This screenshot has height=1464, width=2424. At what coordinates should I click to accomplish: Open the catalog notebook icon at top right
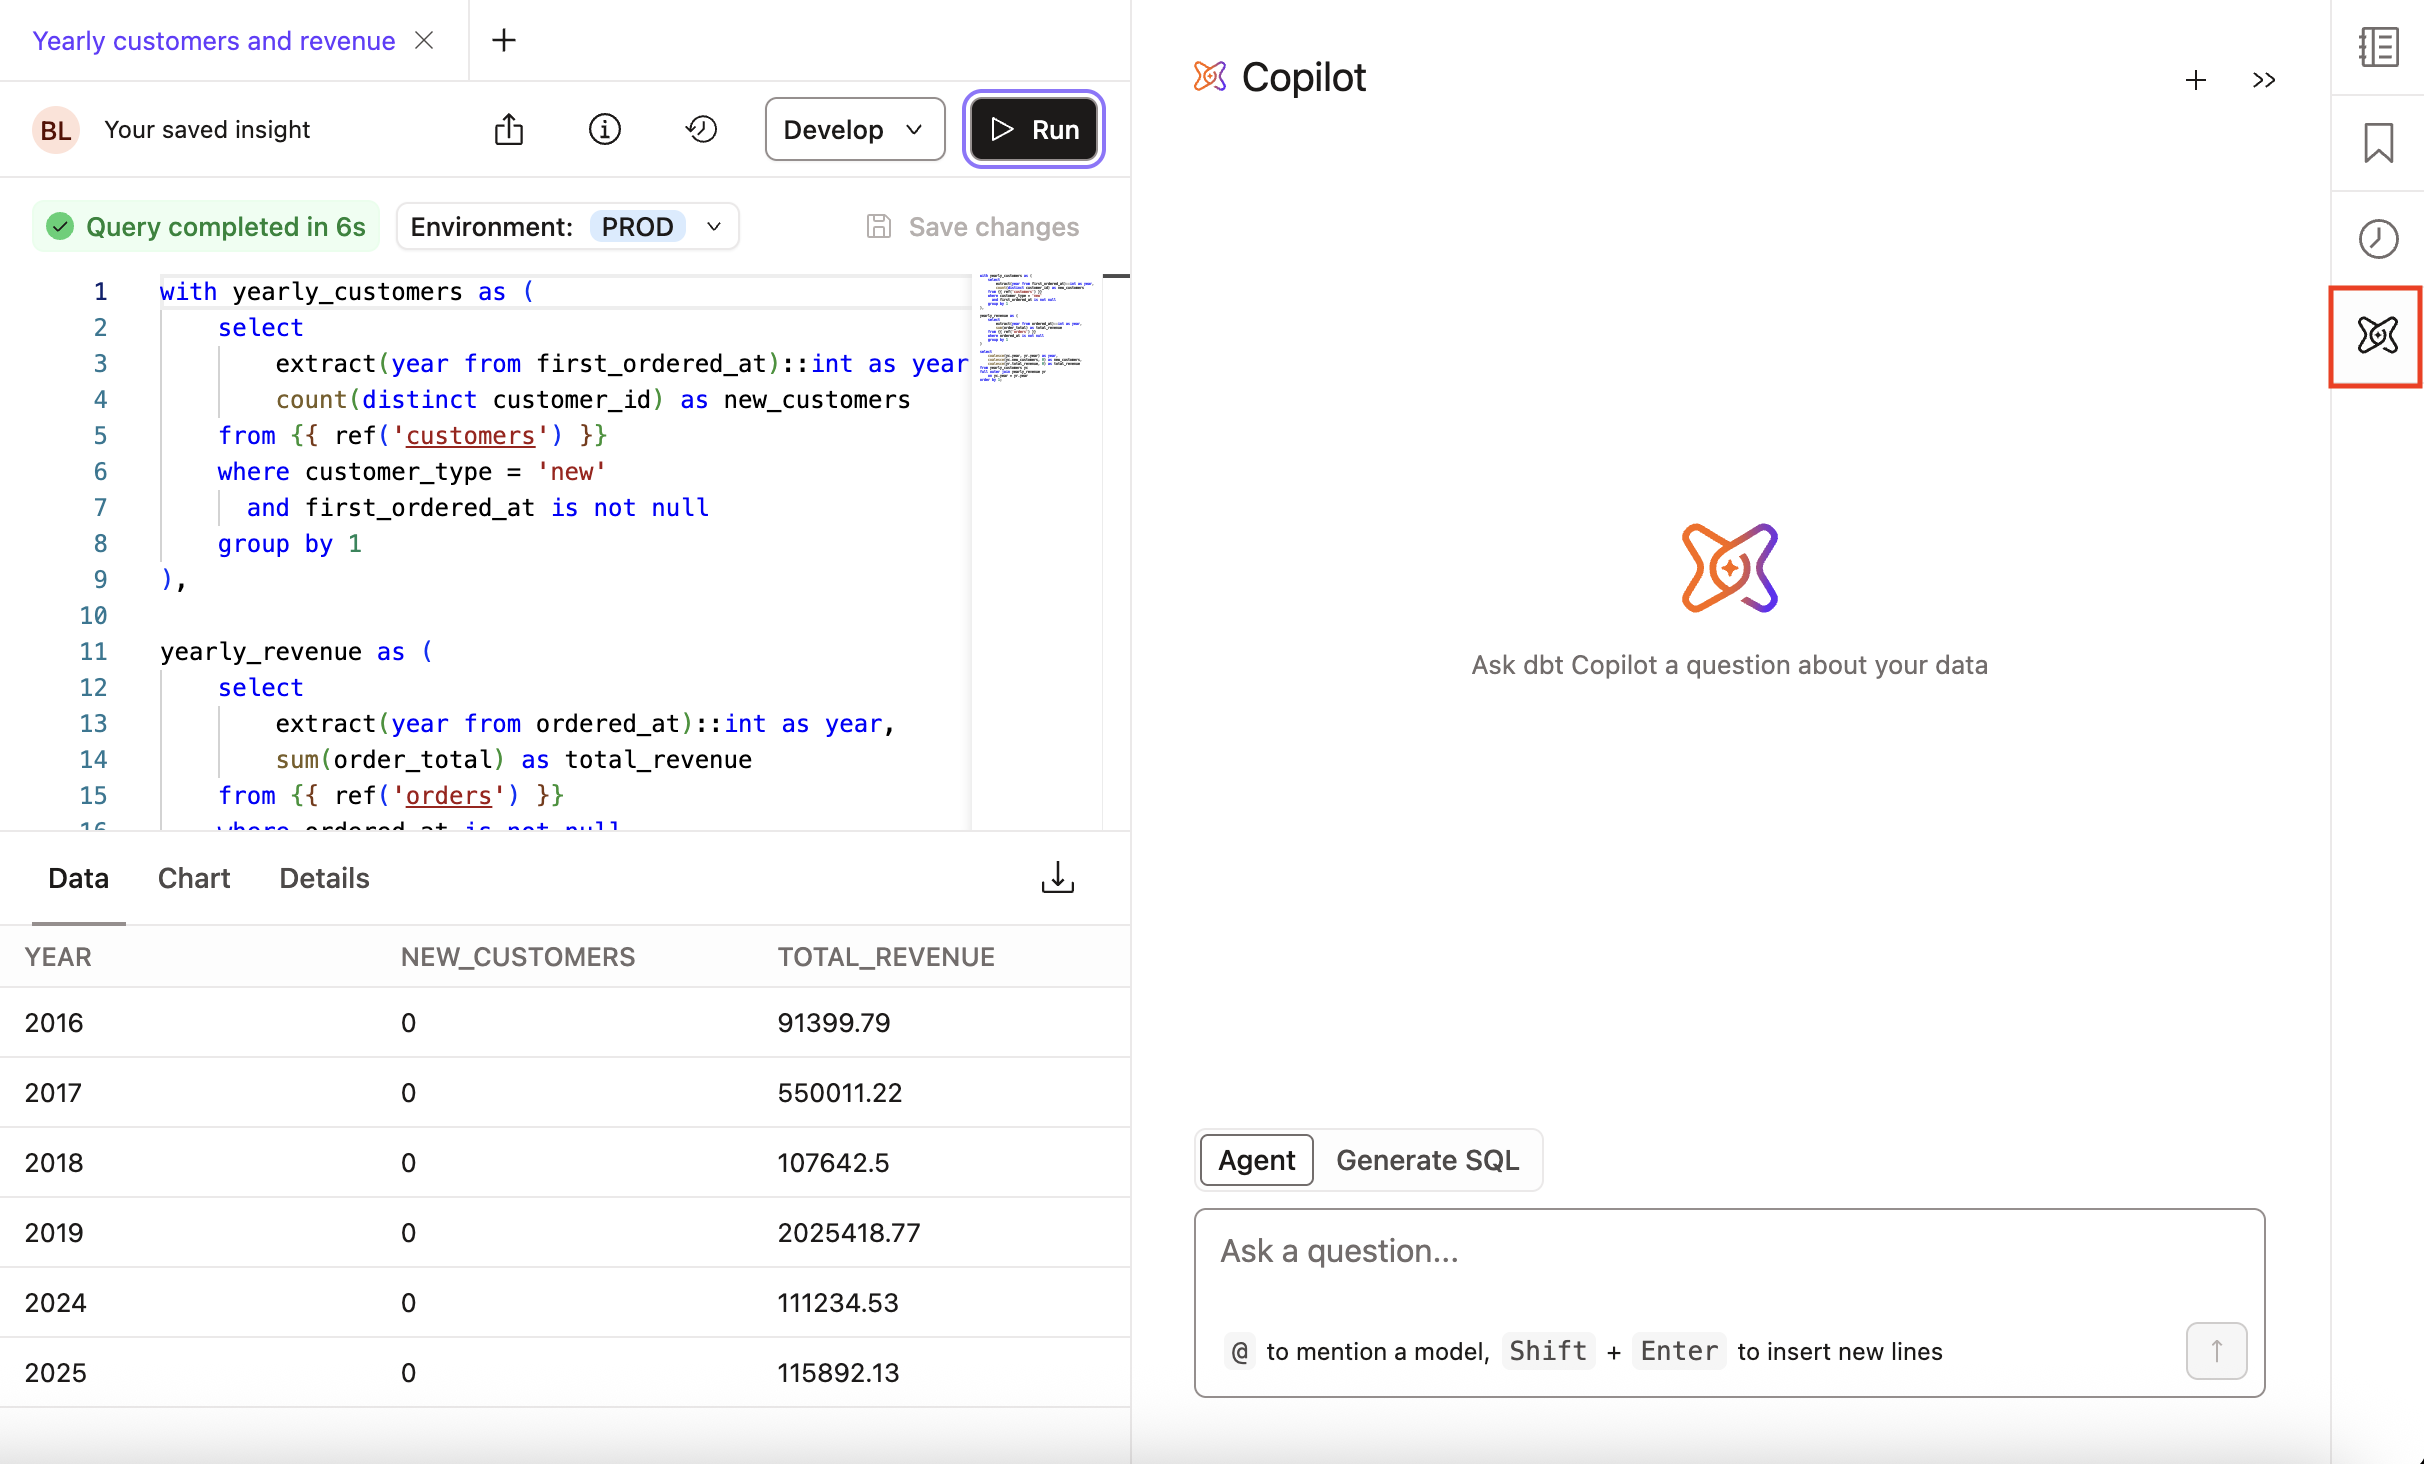2377,46
